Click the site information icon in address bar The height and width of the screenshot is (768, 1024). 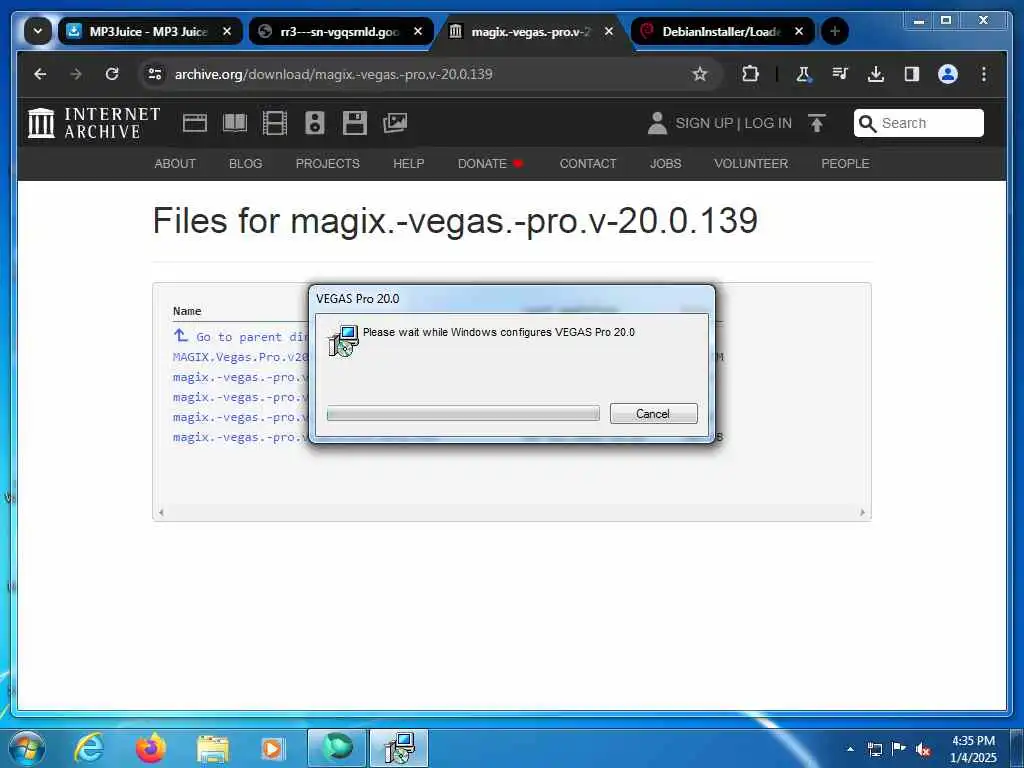[x=155, y=74]
